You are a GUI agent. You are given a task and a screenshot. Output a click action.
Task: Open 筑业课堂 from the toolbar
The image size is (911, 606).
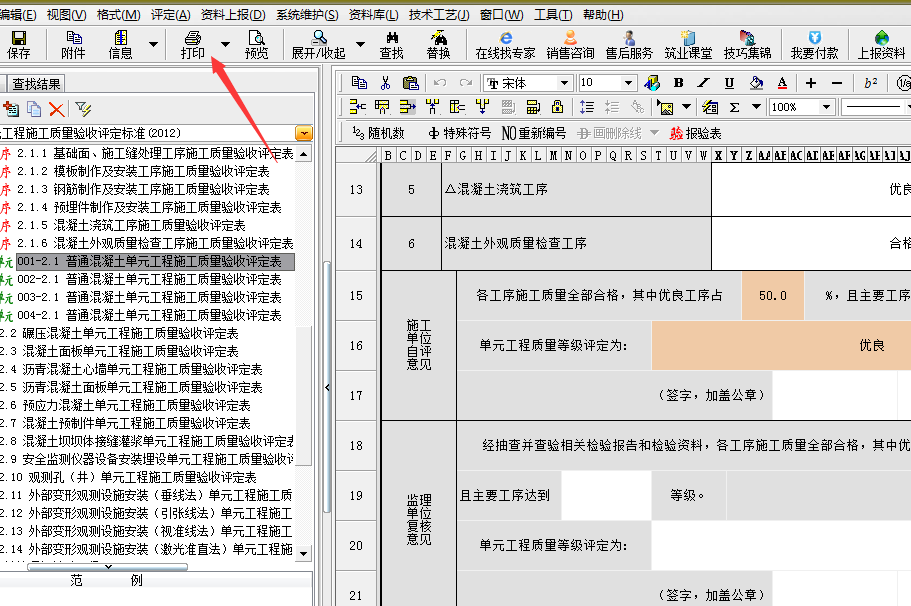[x=688, y=44]
